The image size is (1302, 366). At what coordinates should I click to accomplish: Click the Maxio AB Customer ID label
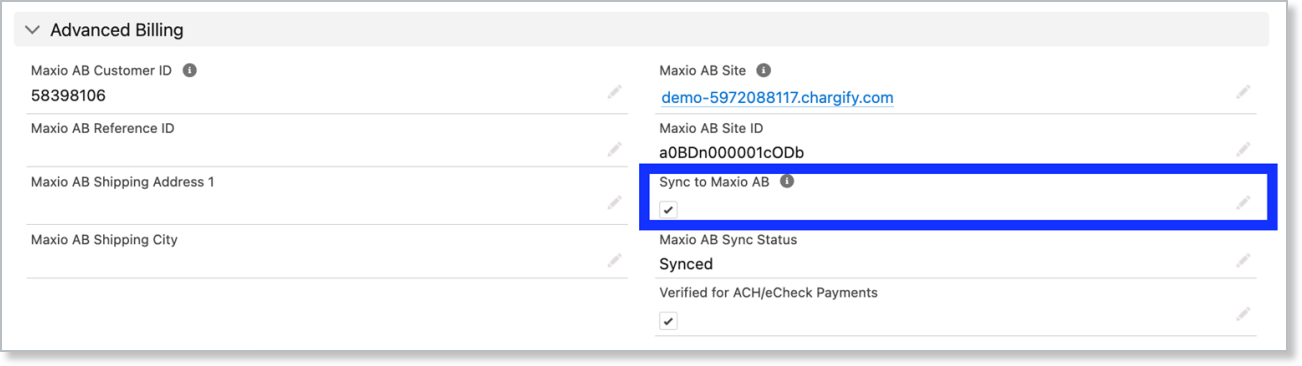102,71
